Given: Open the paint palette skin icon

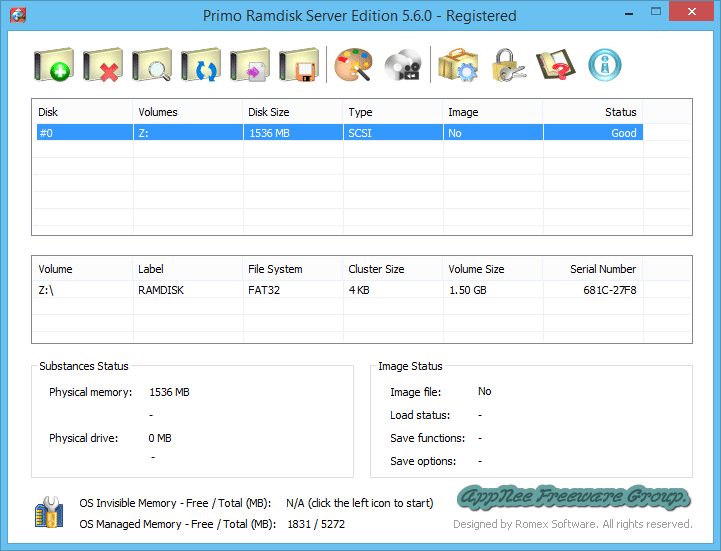Looking at the screenshot, I should (x=353, y=65).
